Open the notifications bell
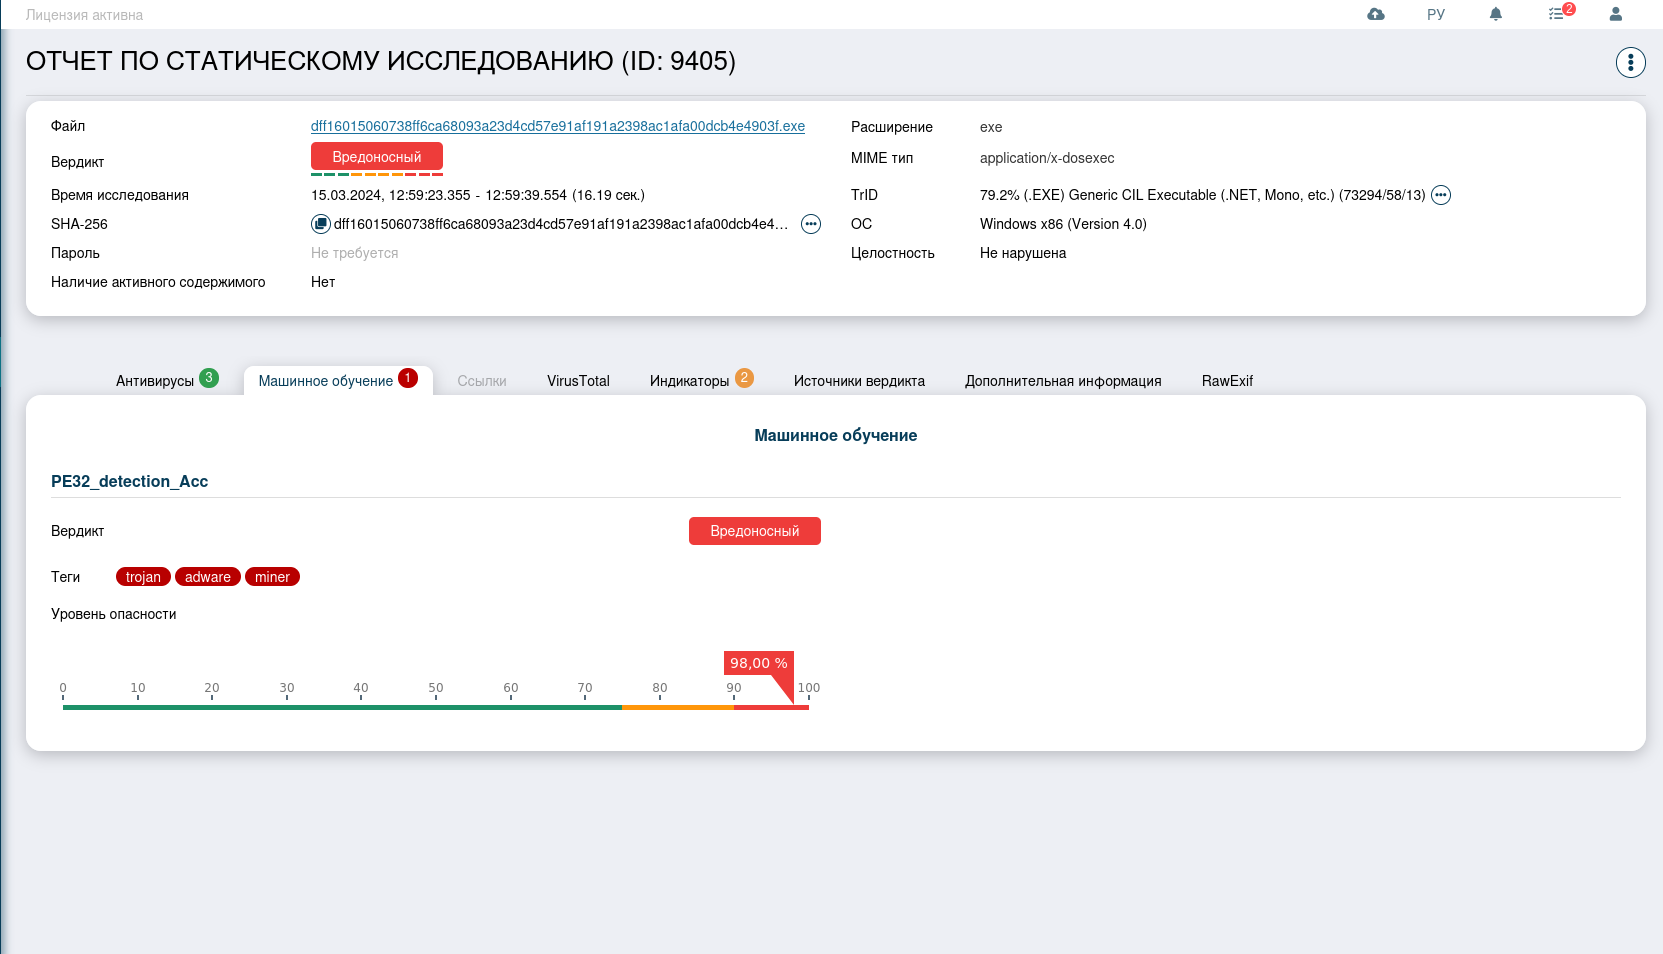 1496,14
